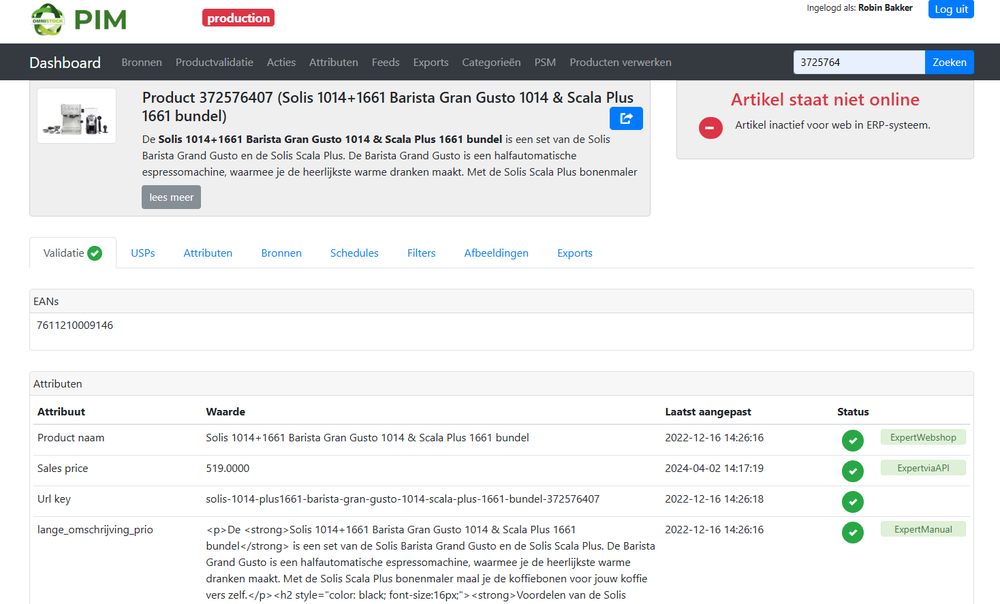This screenshot has height=604, width=1000.
Task: Open the Schedules tab
Action: pyautogui.click(x=355, y=253)
